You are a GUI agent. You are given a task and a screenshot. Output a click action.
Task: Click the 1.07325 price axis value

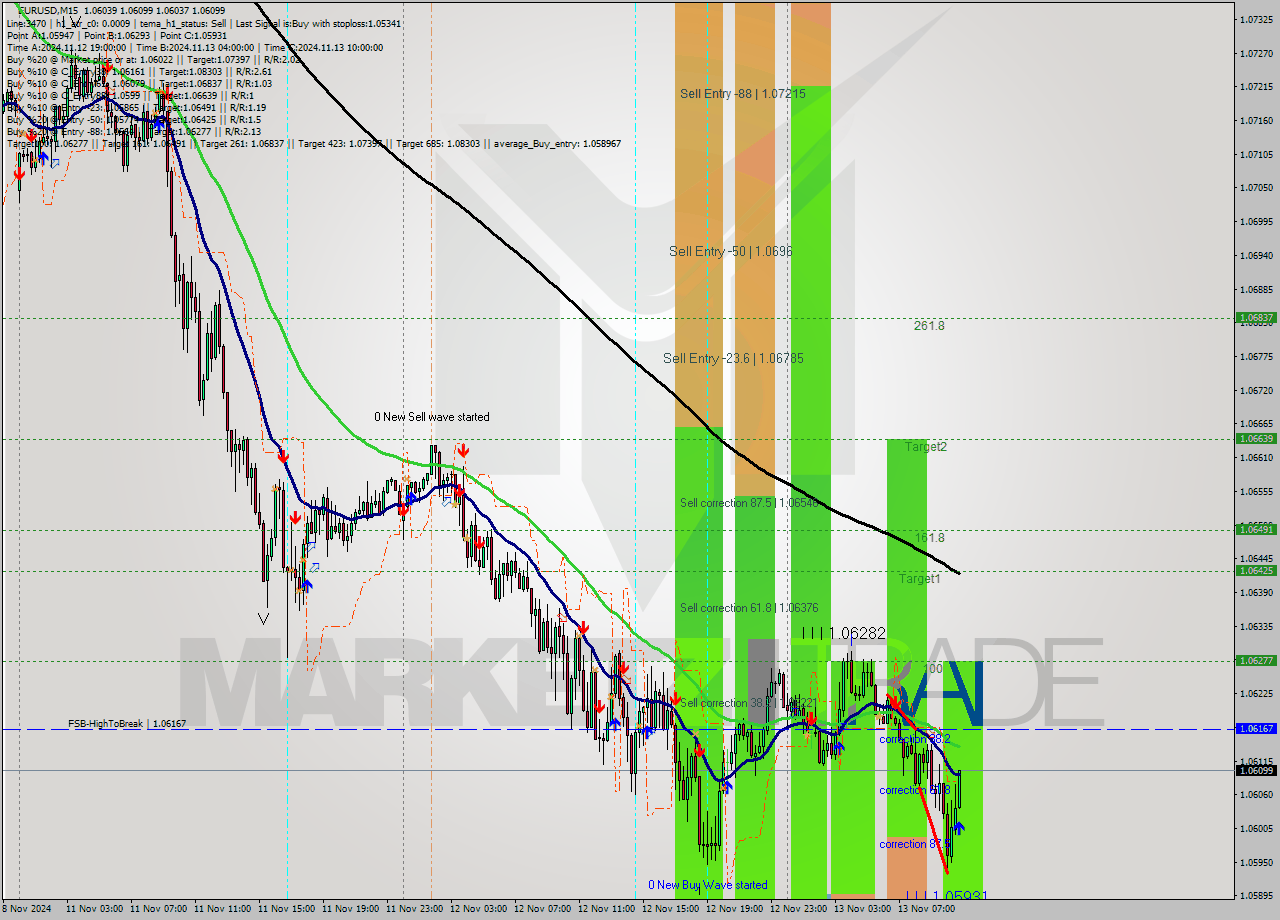tap(1256, 19)
